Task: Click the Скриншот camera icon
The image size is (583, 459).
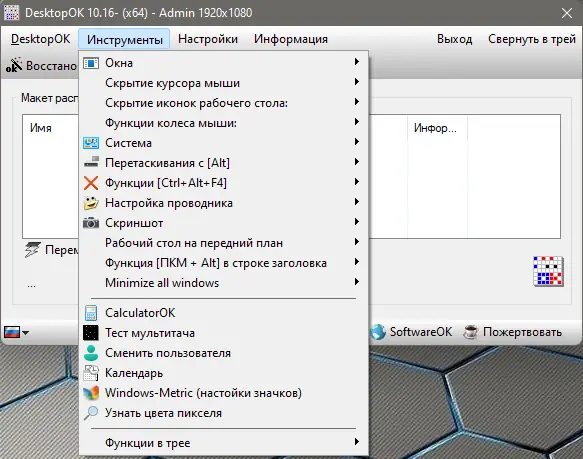Action: tap(91, 223)
